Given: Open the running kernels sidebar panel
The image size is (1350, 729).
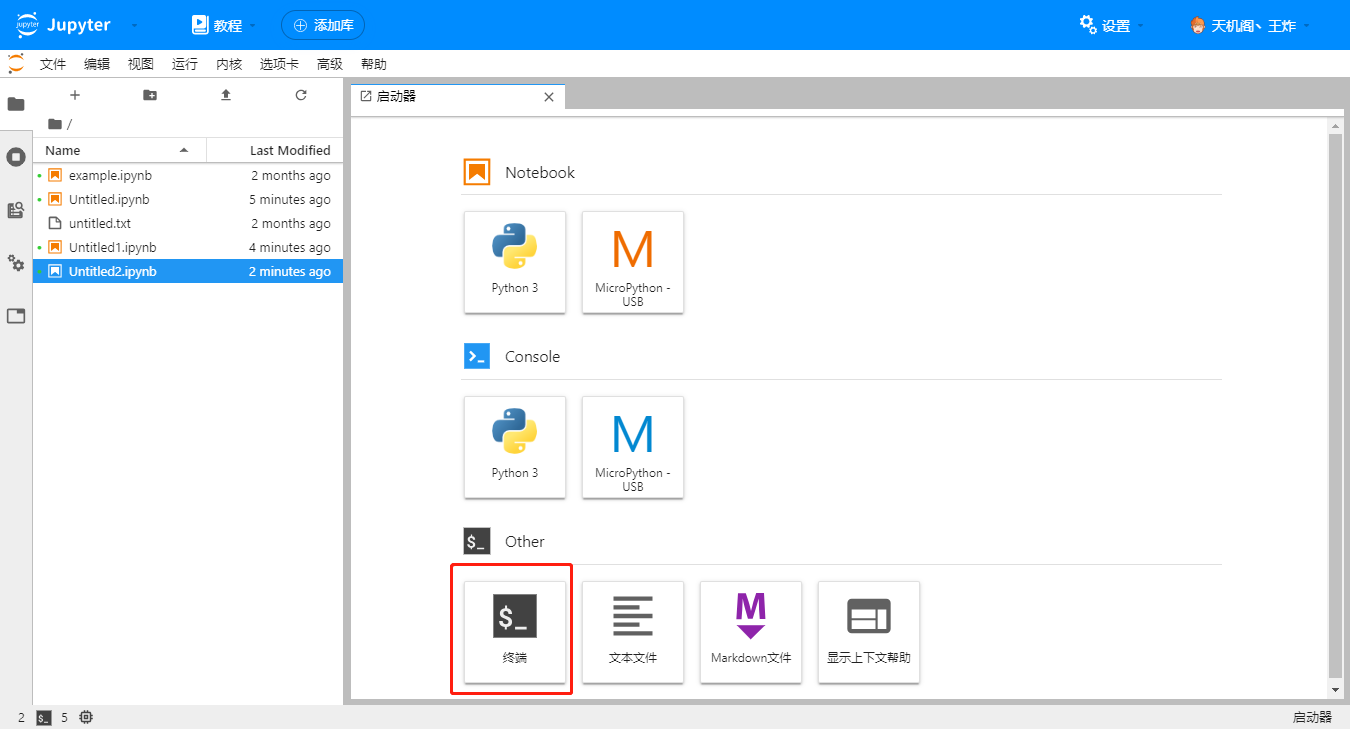Looking at the screenshot, I should tap(16, 157).
